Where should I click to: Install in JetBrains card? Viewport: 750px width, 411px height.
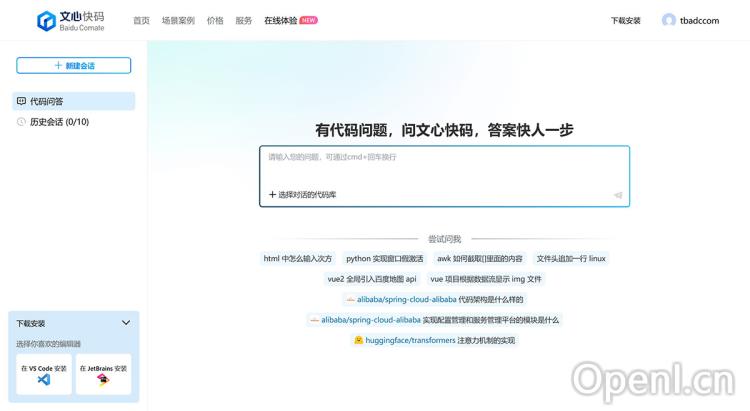click(x=103, y=374)
